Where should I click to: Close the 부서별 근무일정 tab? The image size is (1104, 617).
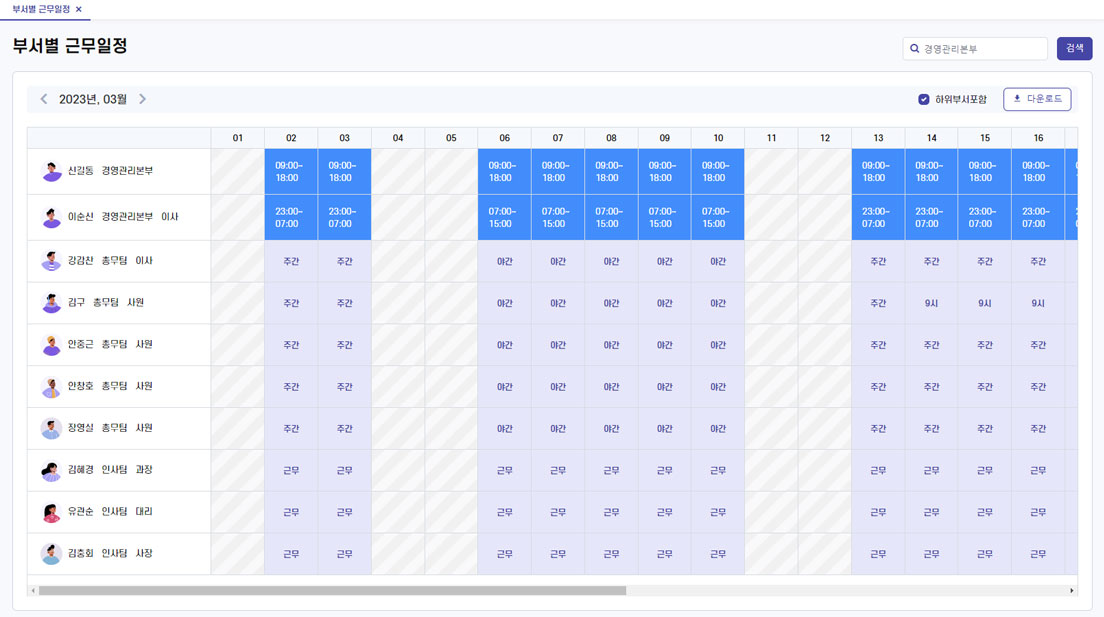pos(79,9)
